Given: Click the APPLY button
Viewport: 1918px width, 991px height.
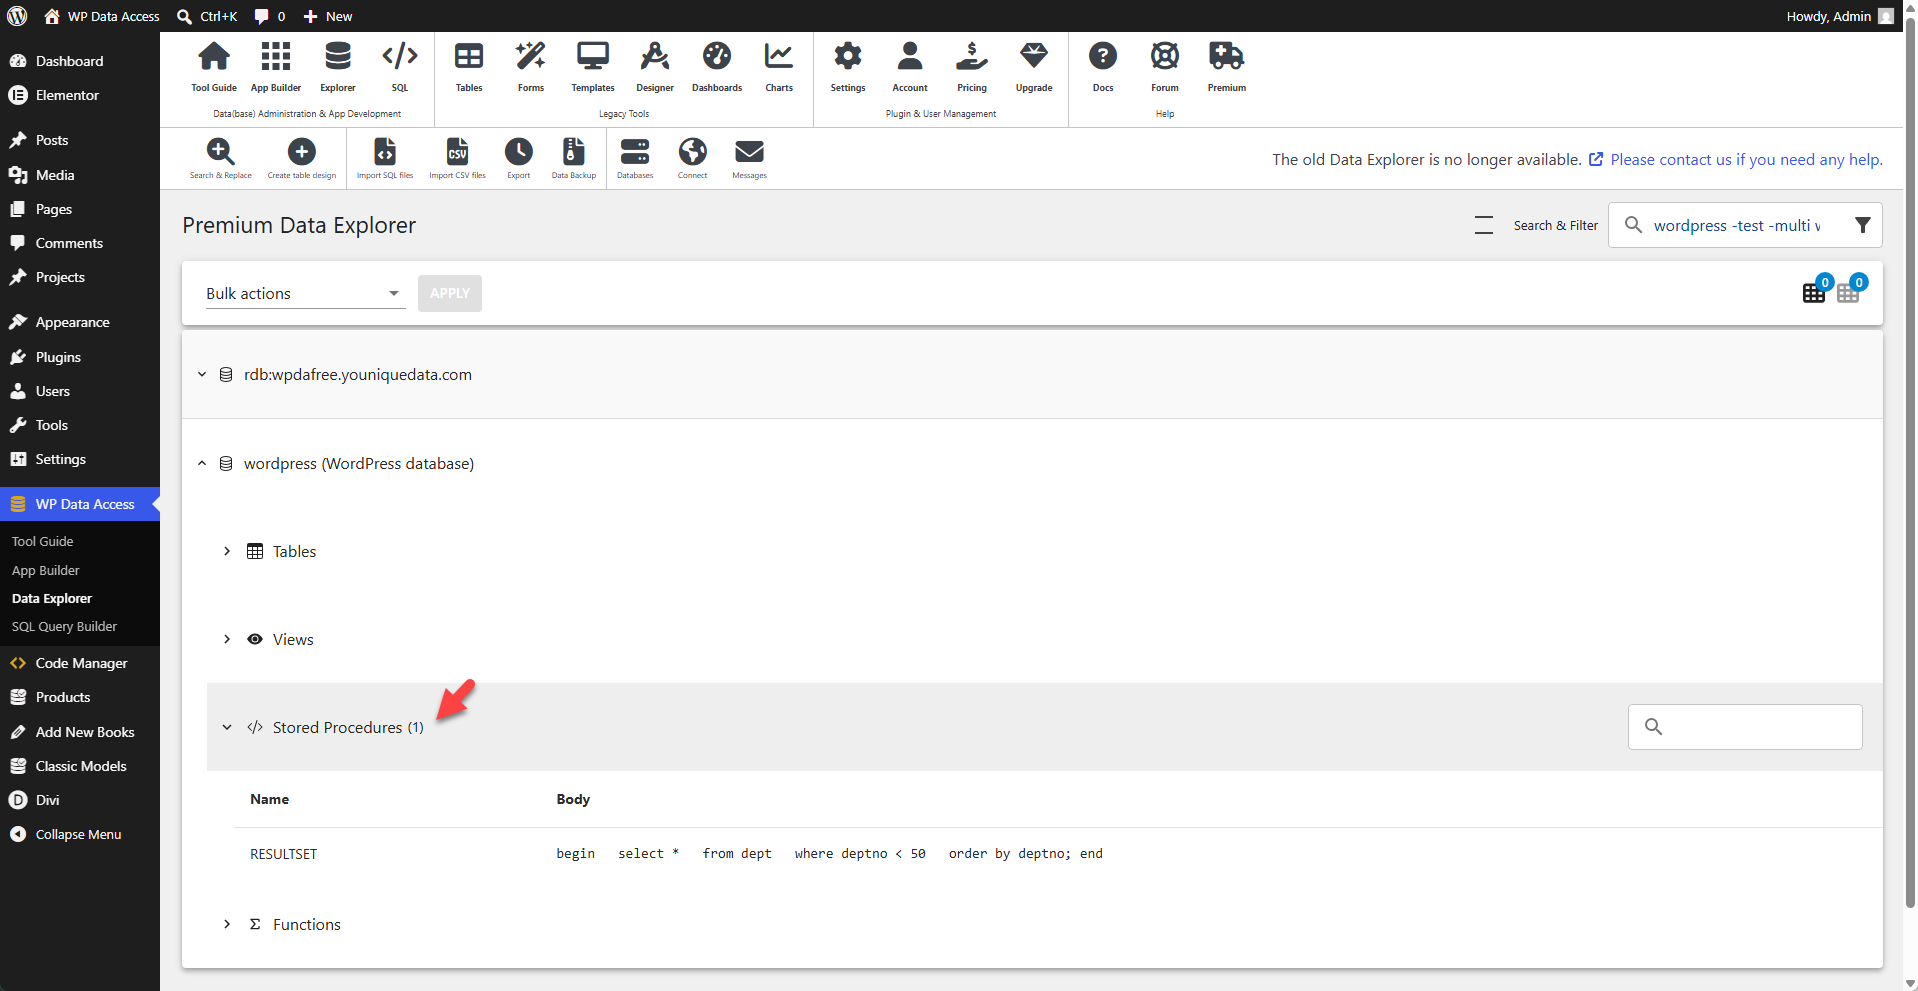Looking at the screenshot, I should (450, 293).
